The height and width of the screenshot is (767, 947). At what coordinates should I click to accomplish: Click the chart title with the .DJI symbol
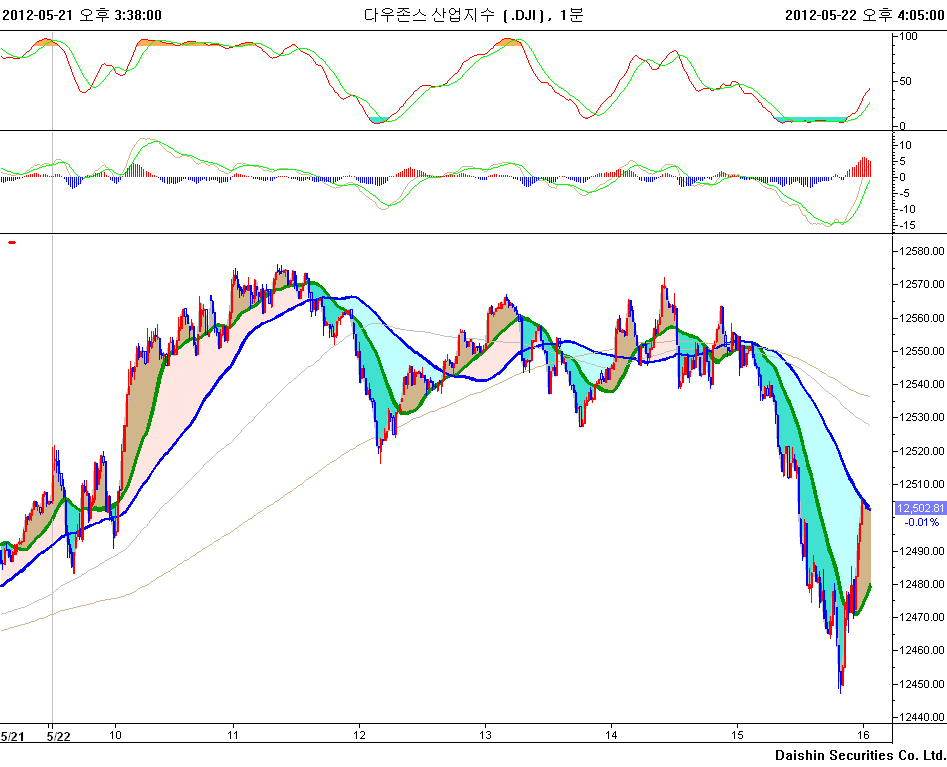[473, 14]
